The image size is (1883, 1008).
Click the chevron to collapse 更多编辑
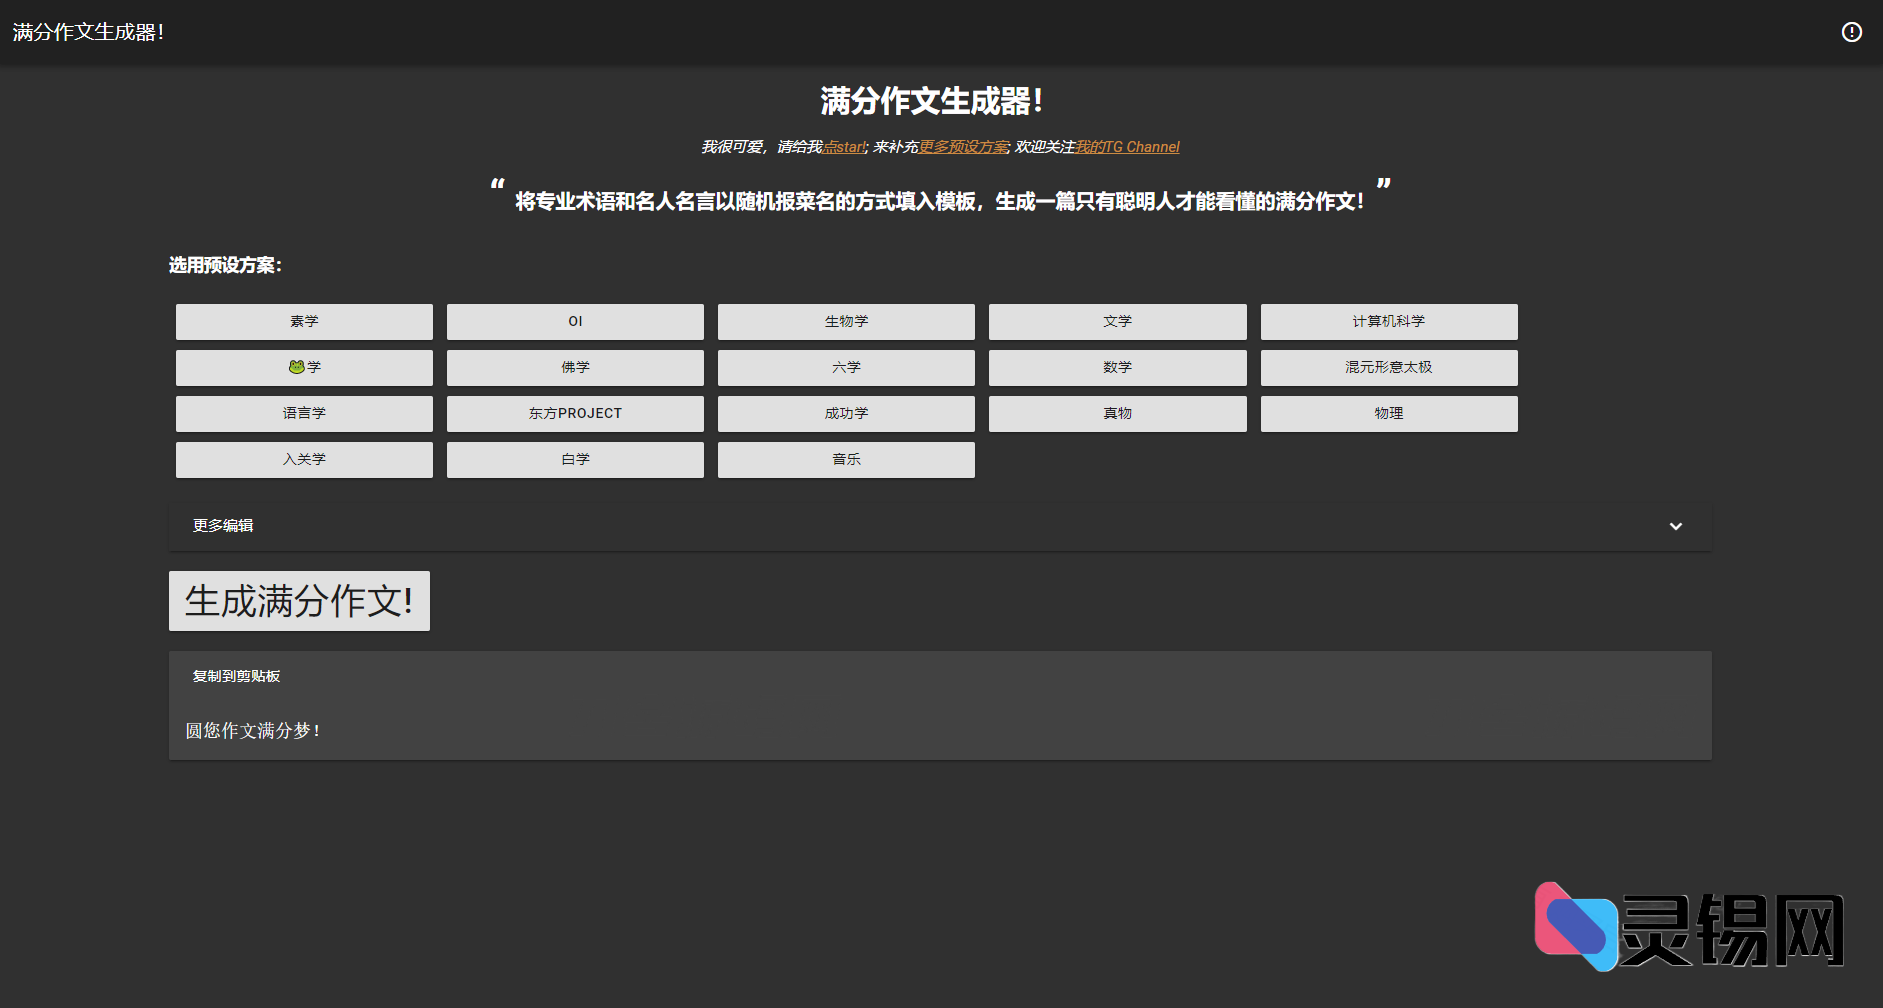tap(1676, 525)
